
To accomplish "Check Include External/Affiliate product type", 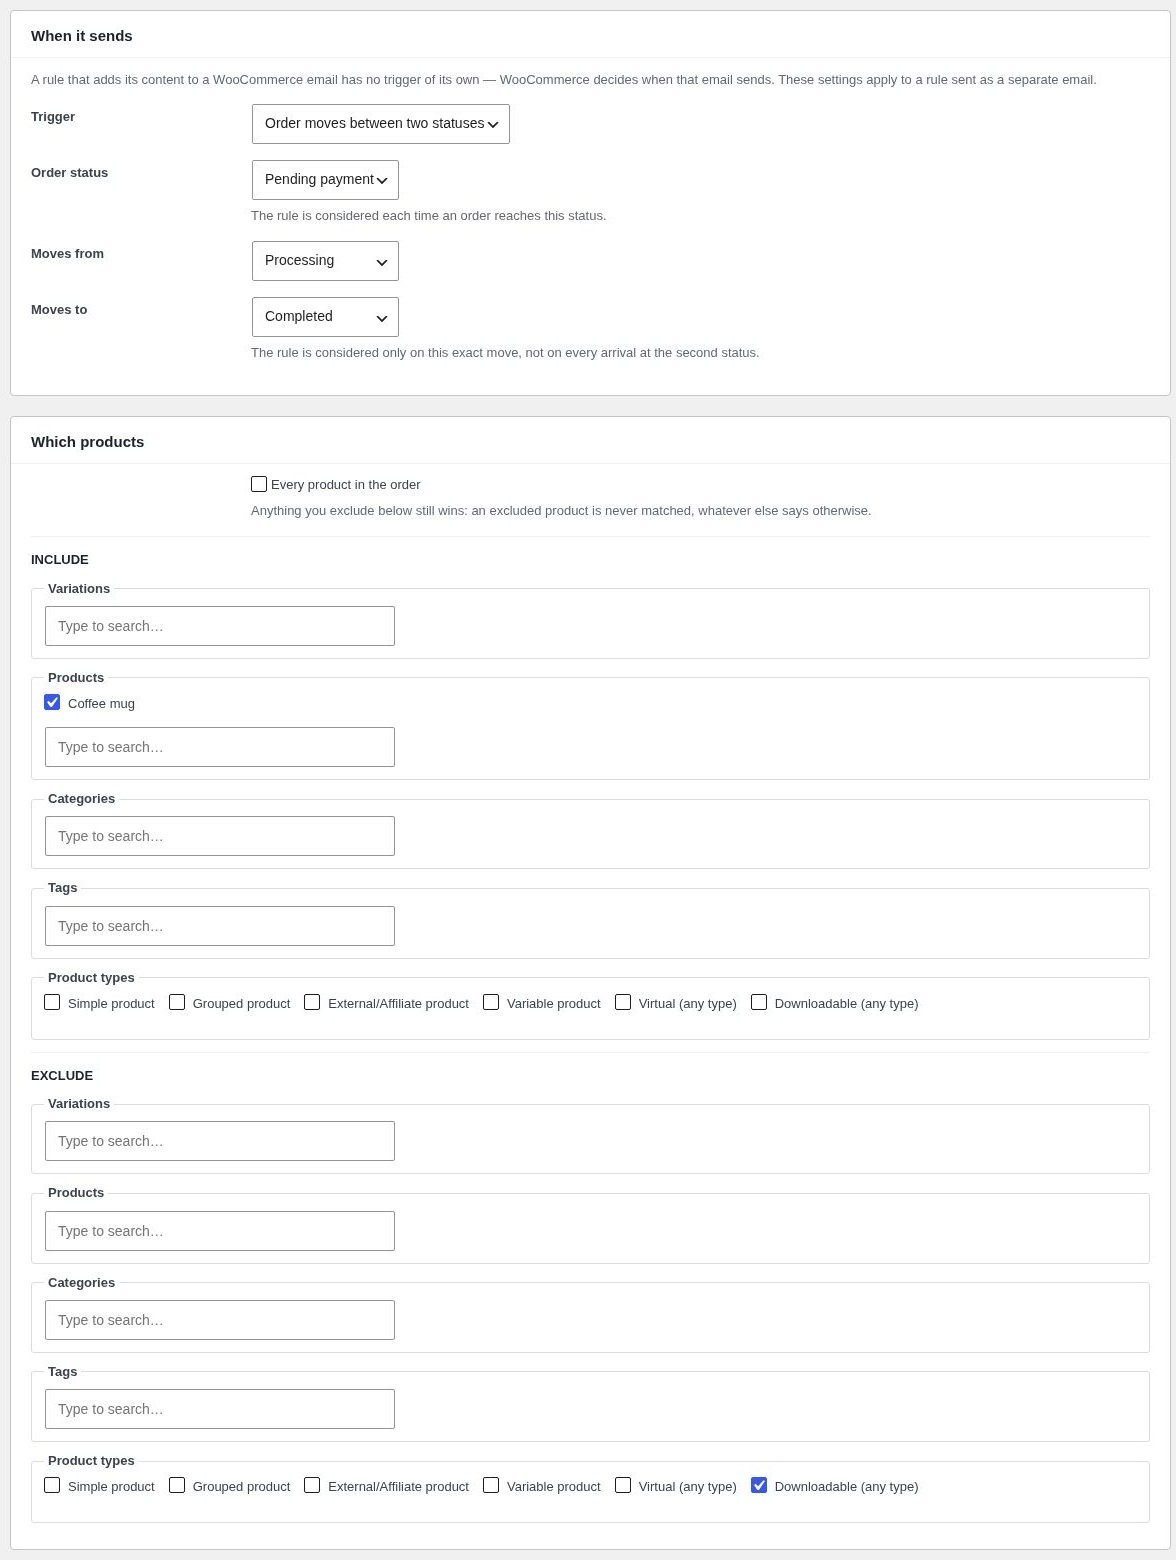I will pos(312,1002).
